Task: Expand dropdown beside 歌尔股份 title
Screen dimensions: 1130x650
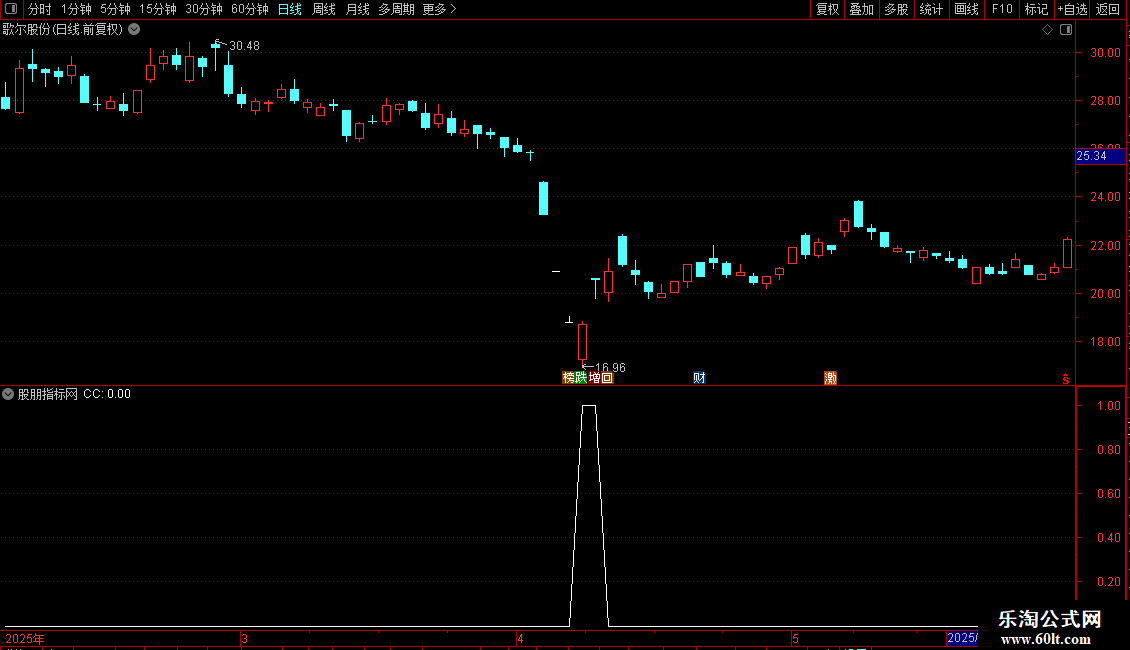Action: click(134, 30)
